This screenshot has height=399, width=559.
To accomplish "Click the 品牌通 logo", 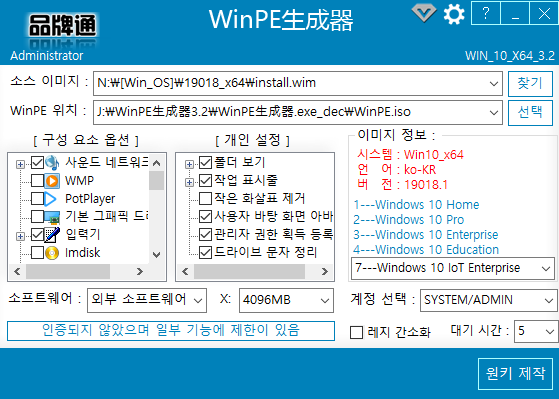I will pyautogui.click(x=62, y=26).
